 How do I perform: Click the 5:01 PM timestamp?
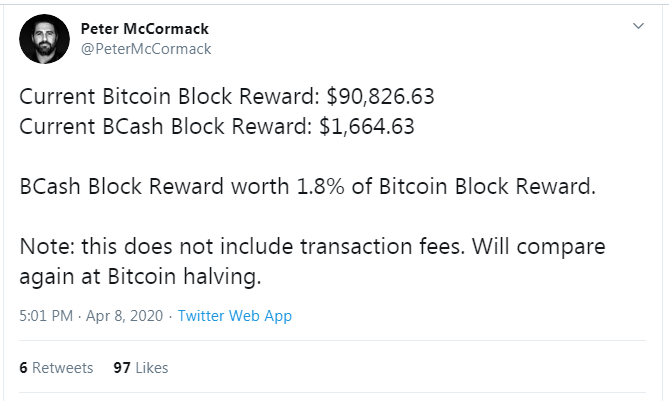coord(45,316)
